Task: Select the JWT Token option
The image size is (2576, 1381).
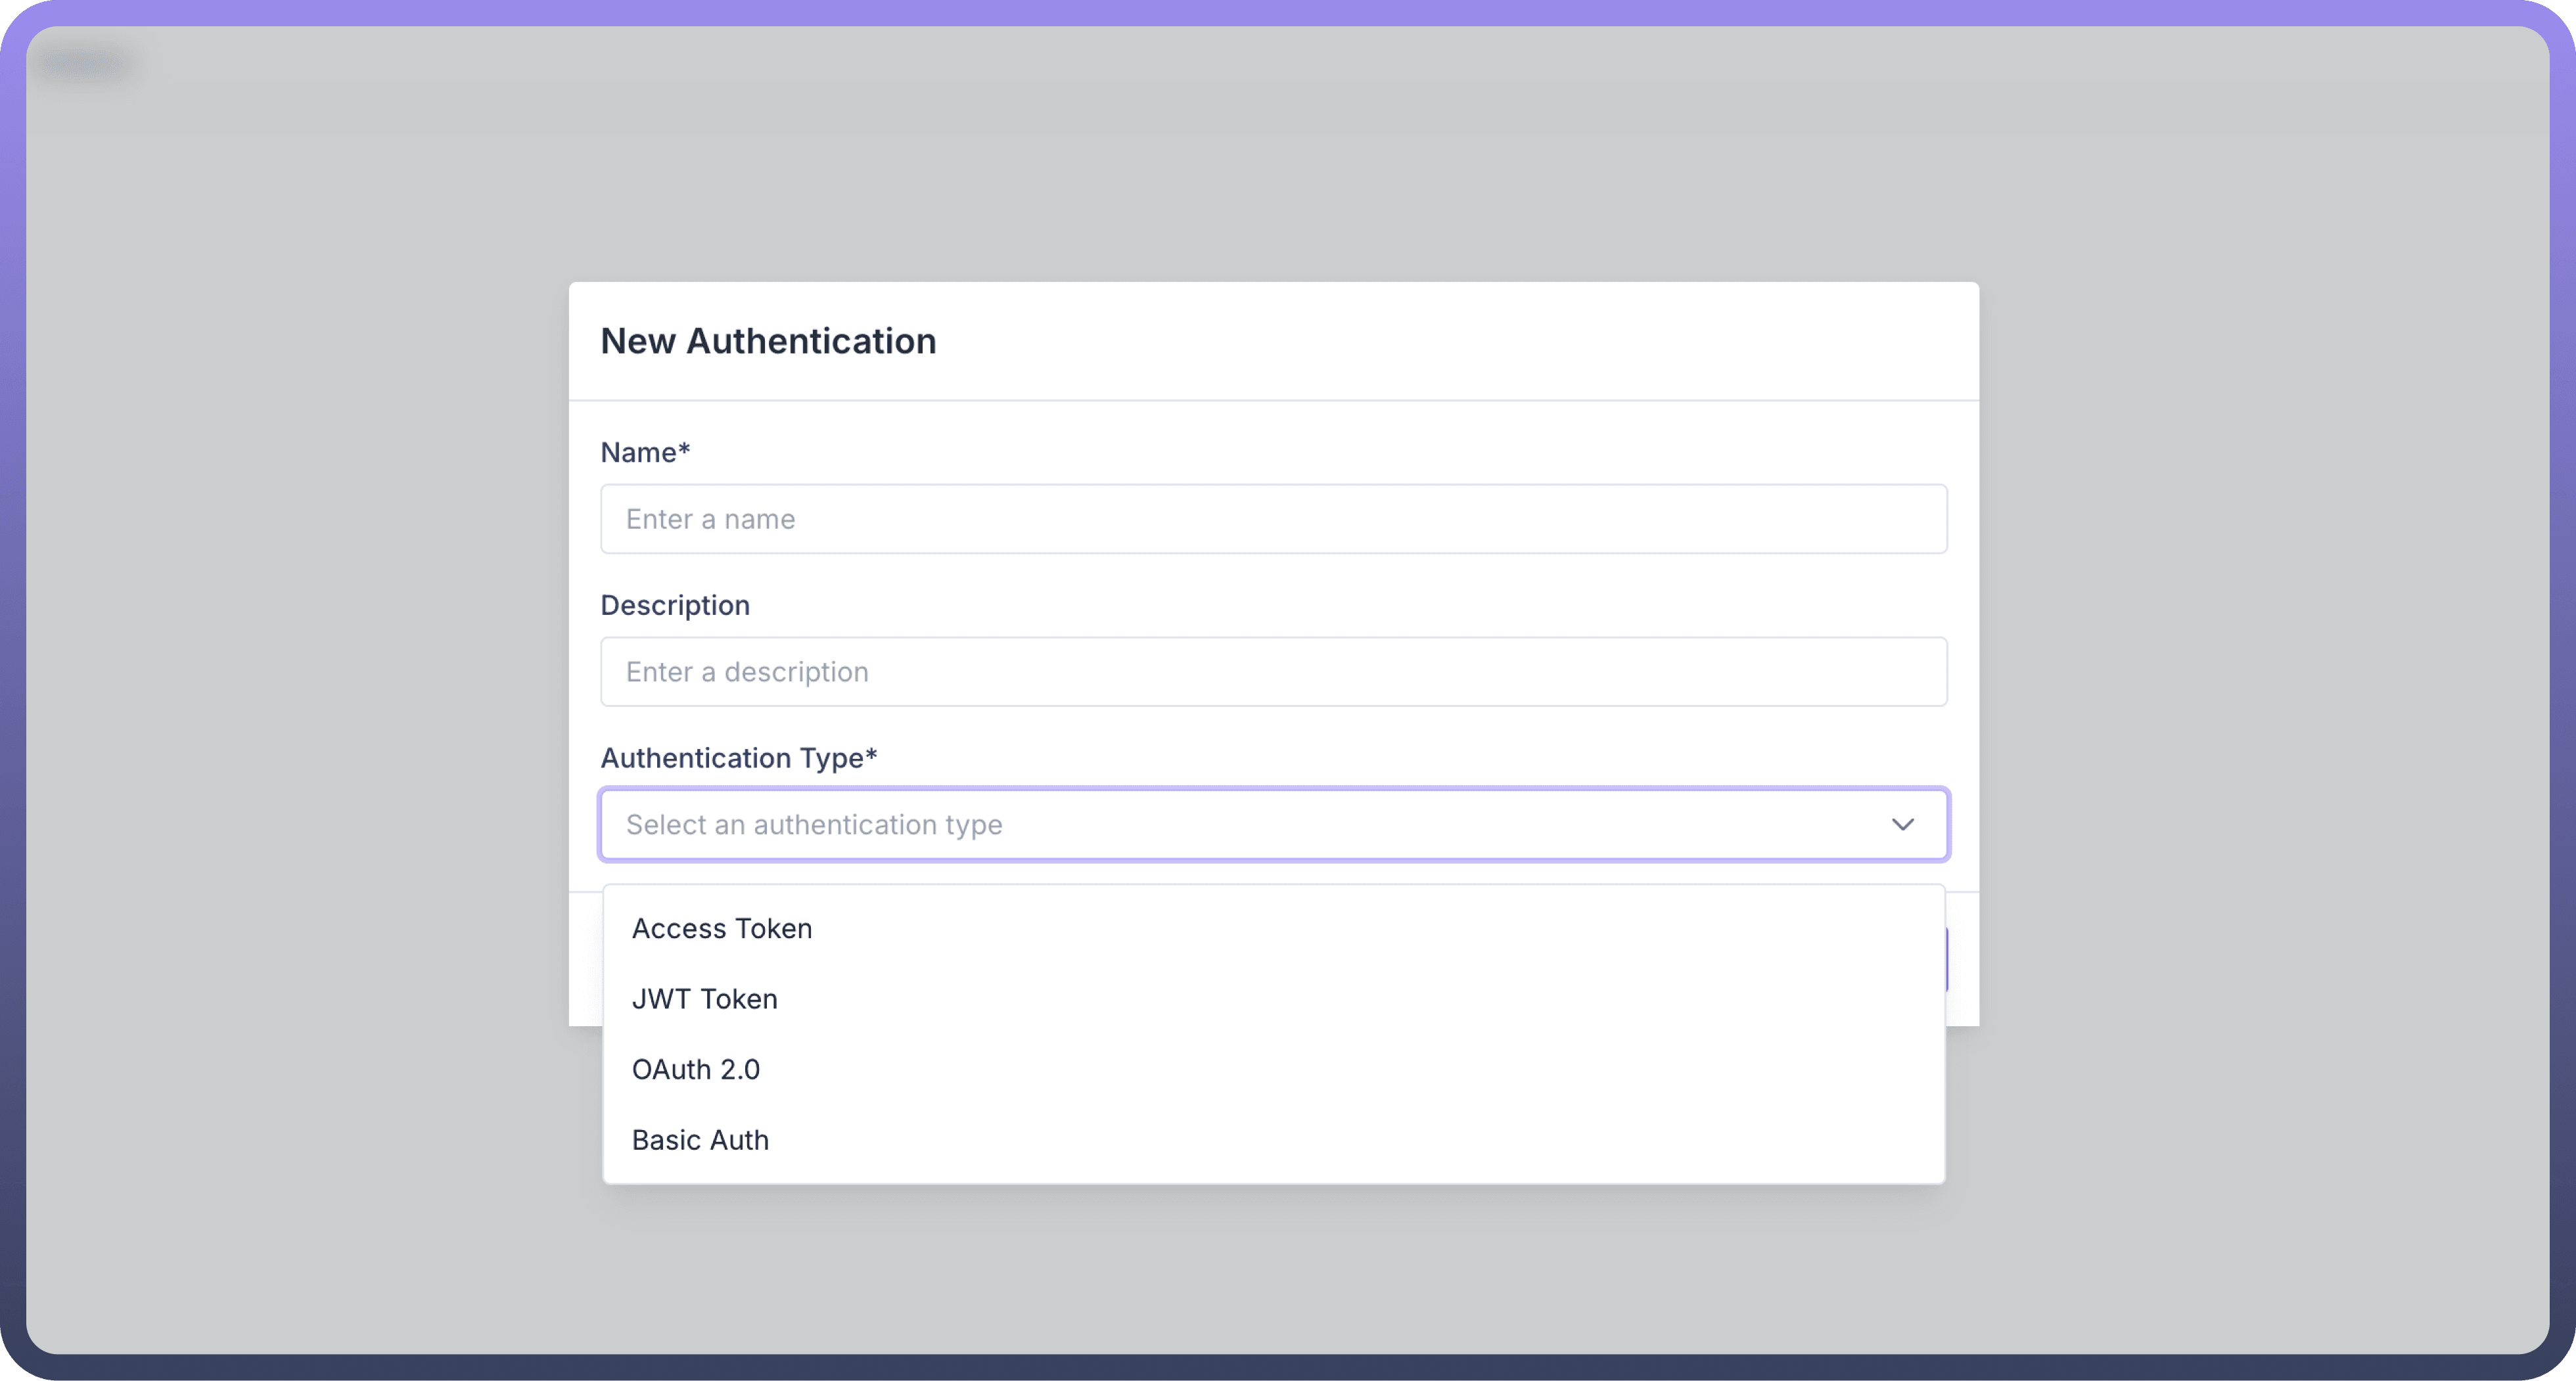Action: pos(704,999)
